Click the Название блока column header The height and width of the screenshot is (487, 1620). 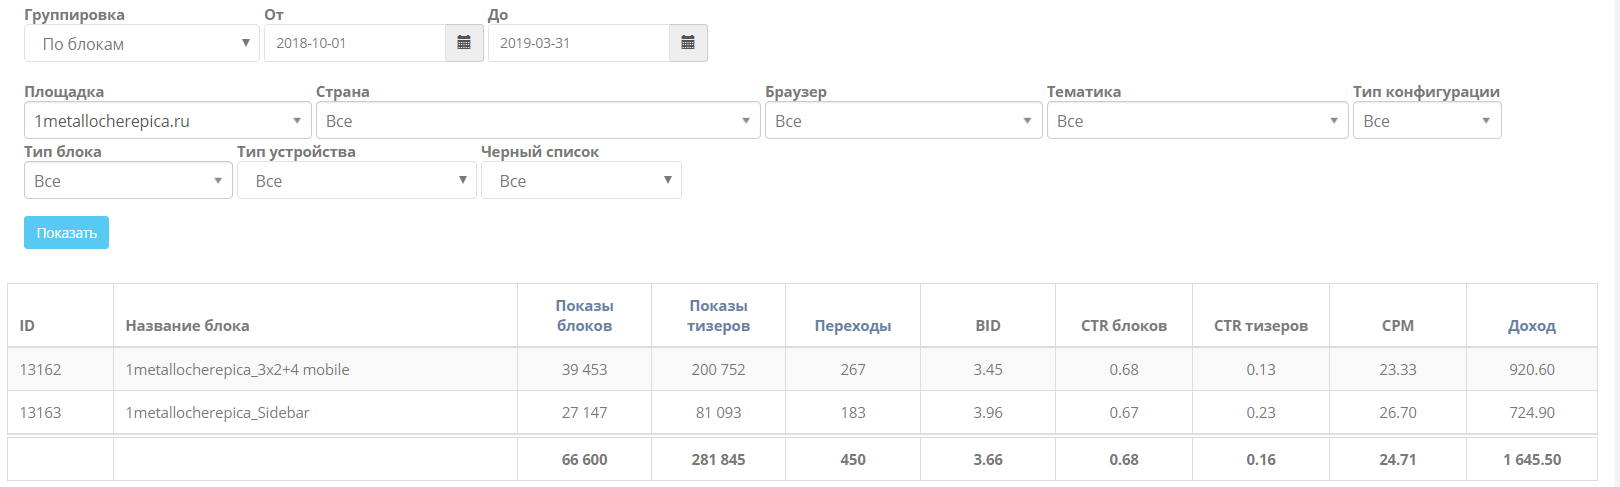click(x=187, y=326)
